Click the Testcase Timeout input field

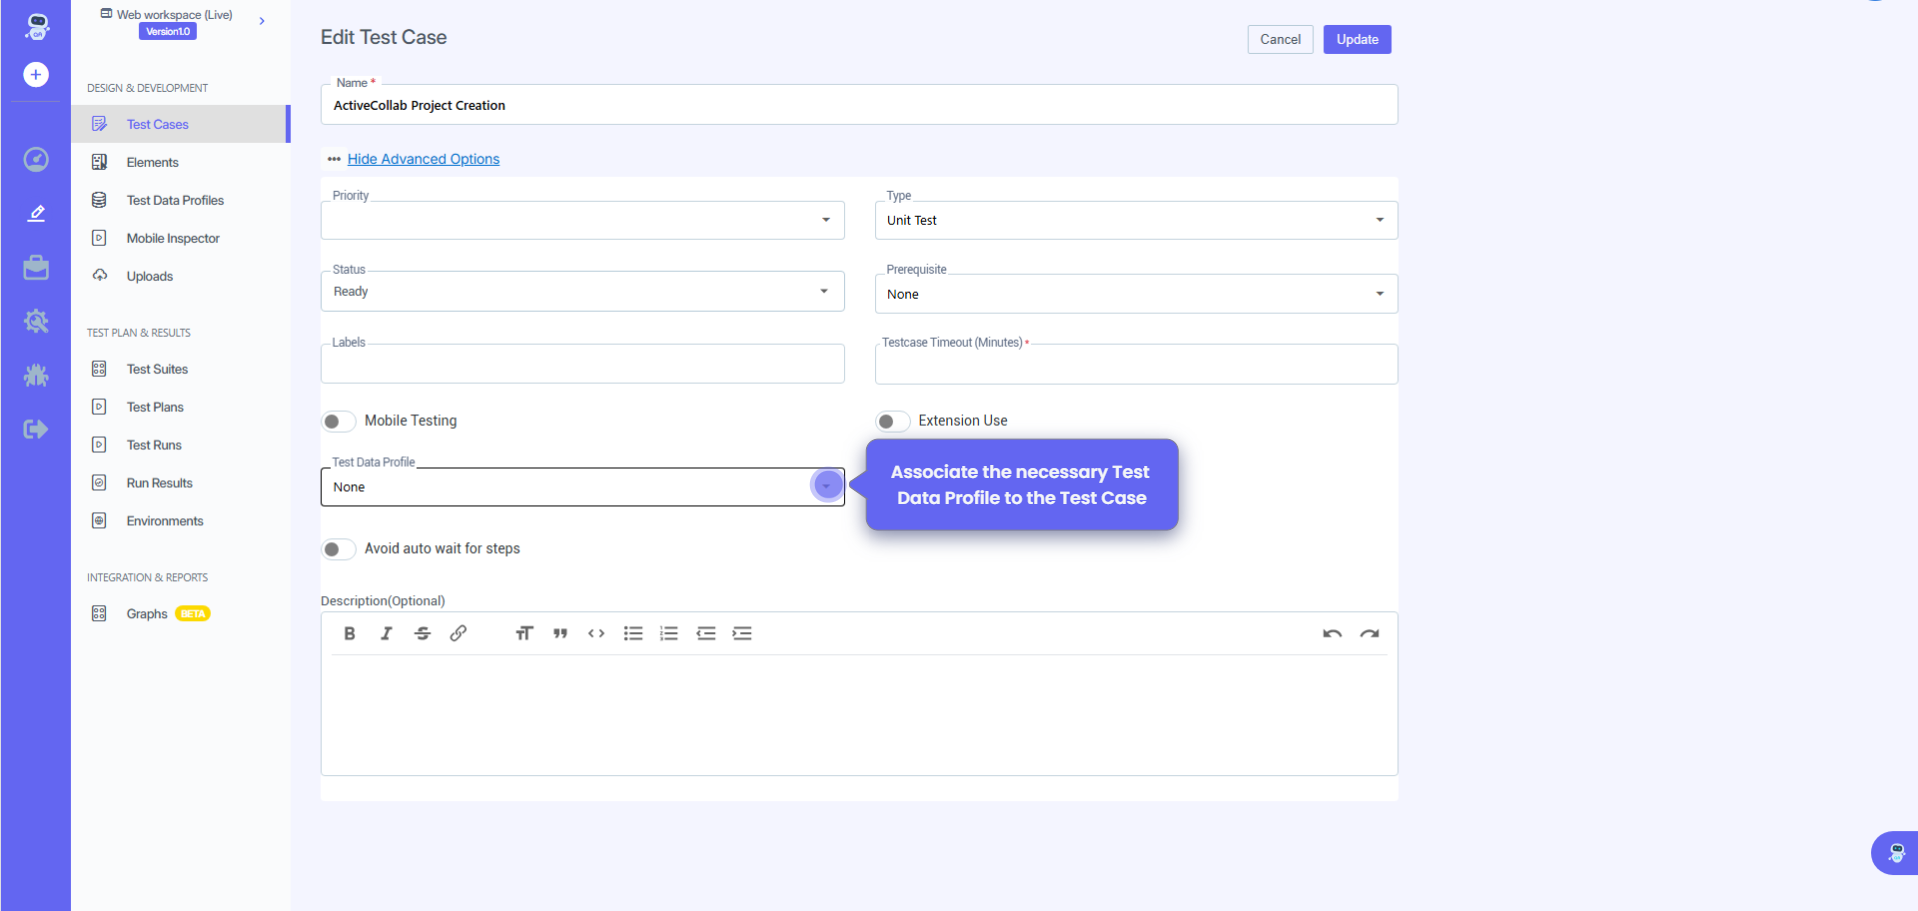(x=1135, y=365)
